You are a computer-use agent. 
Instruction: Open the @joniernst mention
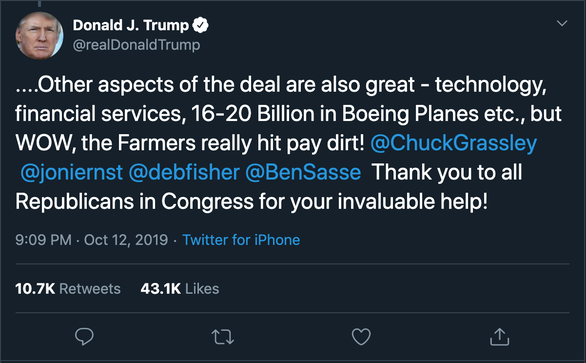(71, 172)
